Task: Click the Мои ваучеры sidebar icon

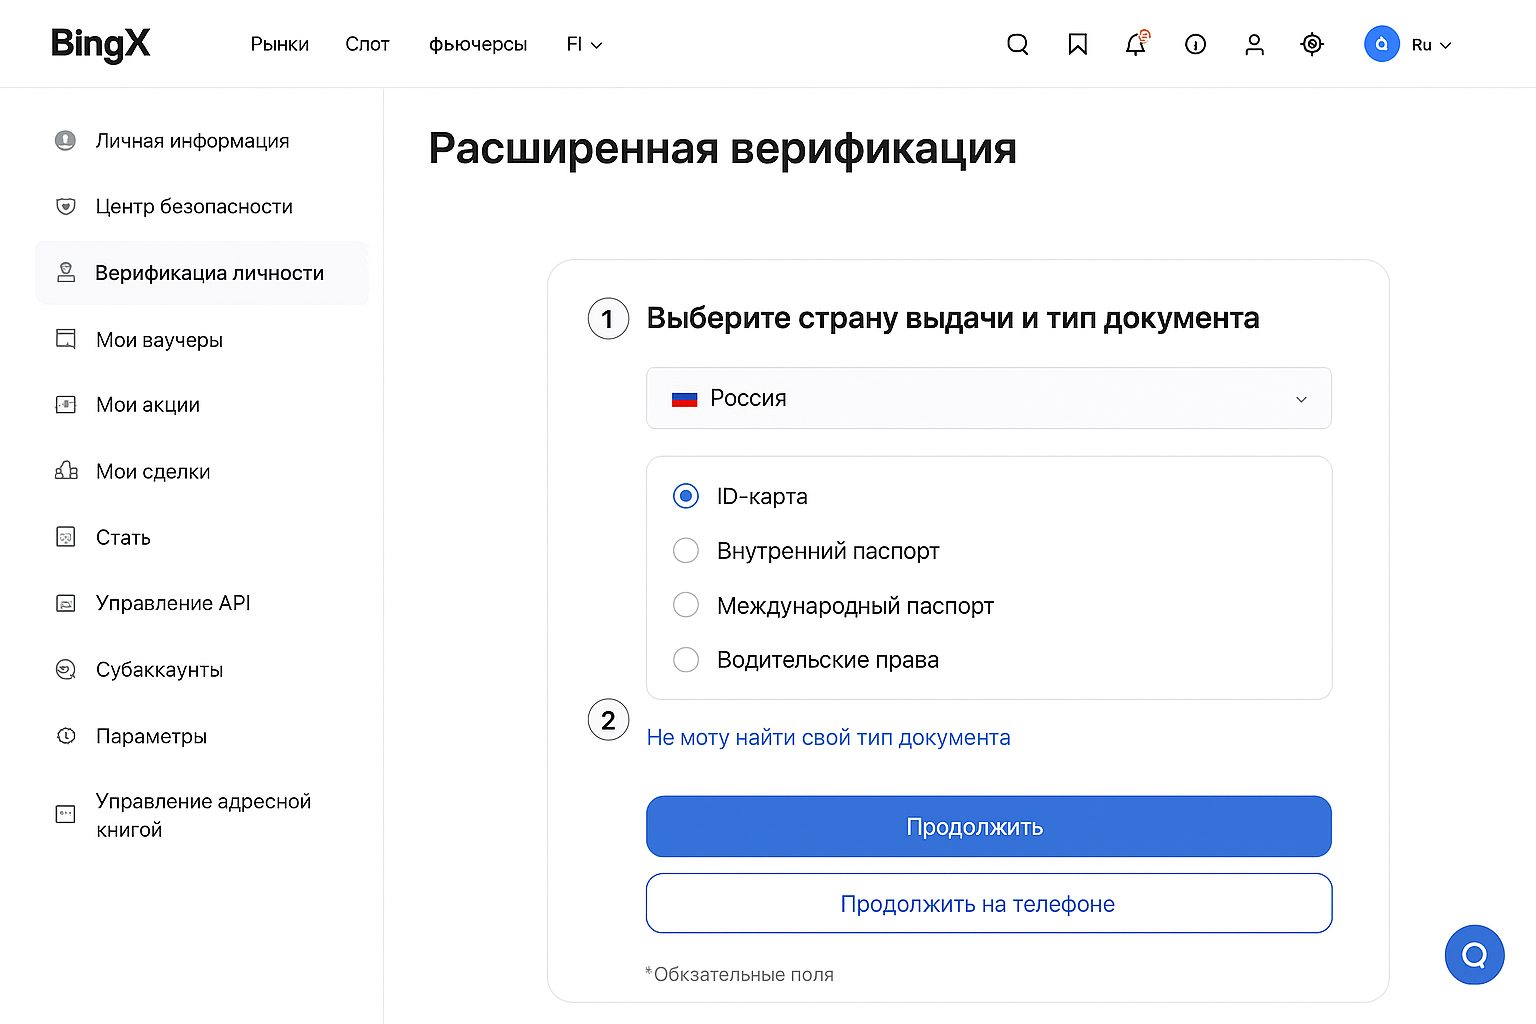Action: (65, 340)
